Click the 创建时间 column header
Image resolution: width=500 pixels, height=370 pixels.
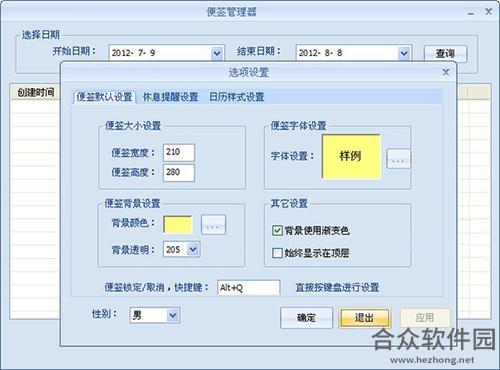point(35,92)
